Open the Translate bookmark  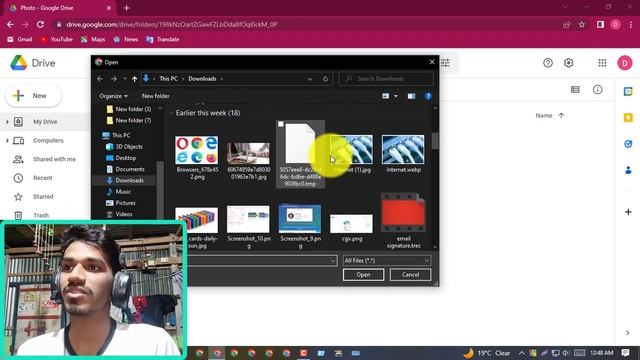(163, 39)
